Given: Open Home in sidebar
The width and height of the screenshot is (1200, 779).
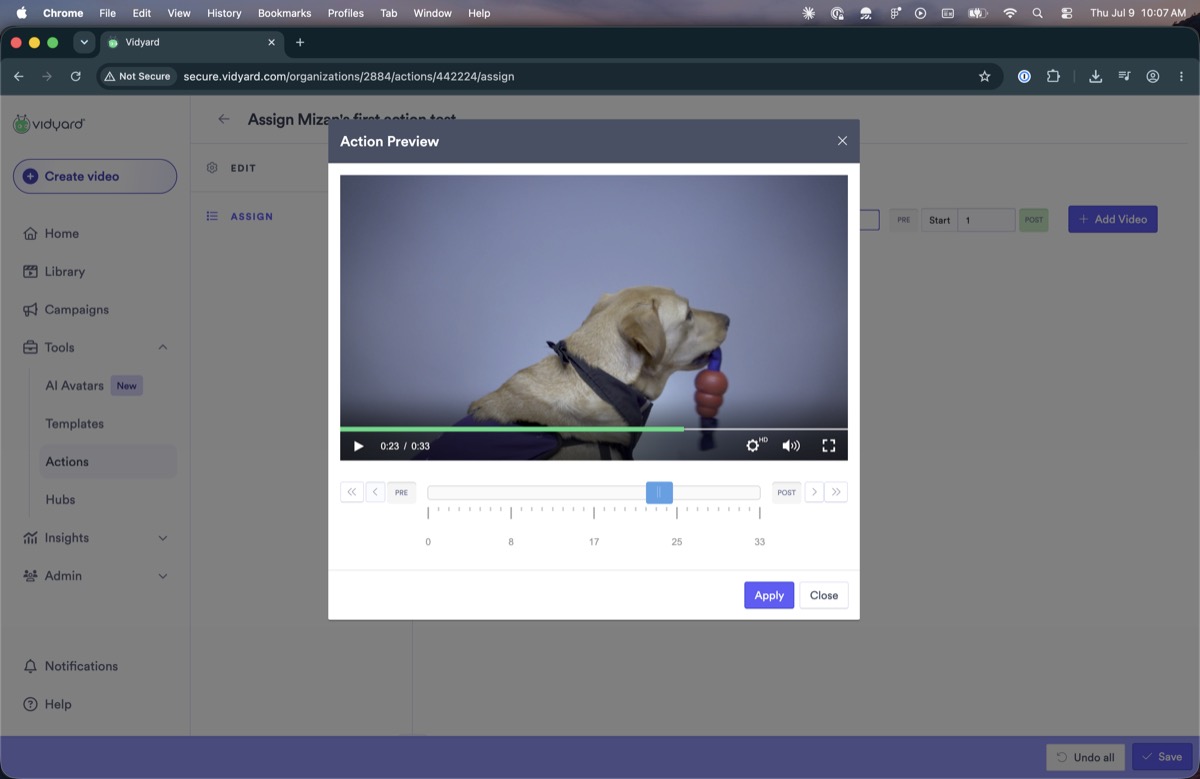Looking at the screenshot, I should [61, 233].
